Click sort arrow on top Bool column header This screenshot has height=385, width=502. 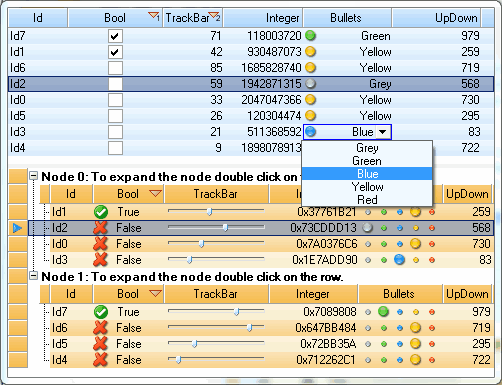coord(154,15)
